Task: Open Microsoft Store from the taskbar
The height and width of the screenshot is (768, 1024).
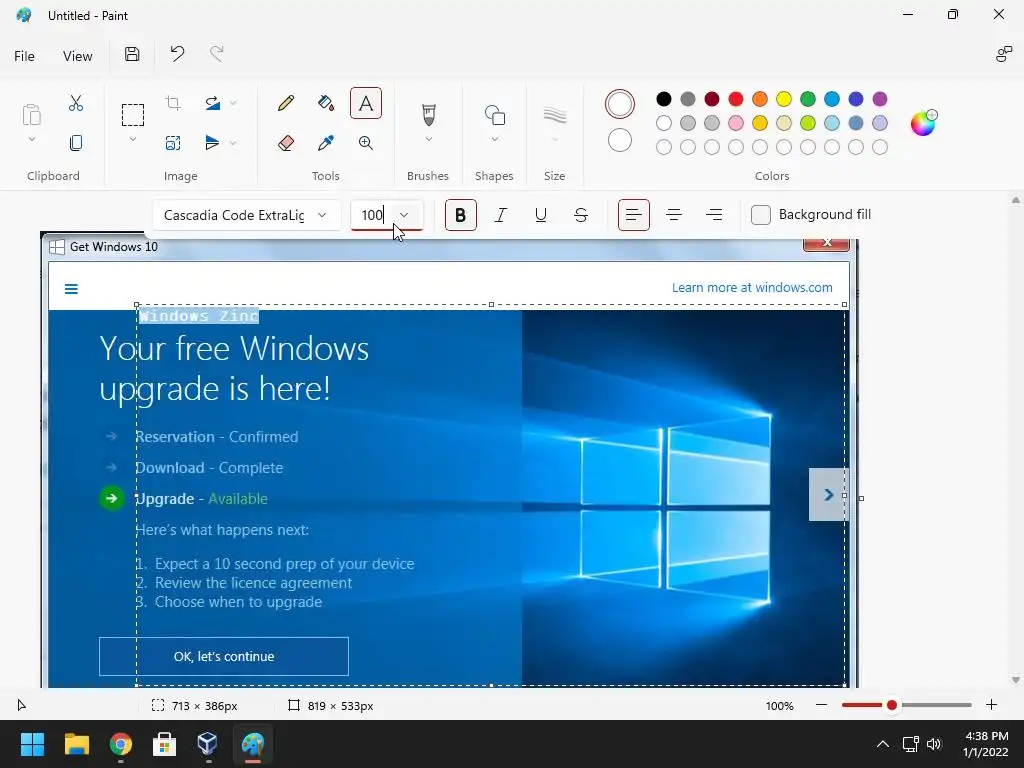Action: pyautogui.click(x=165, y=743)
